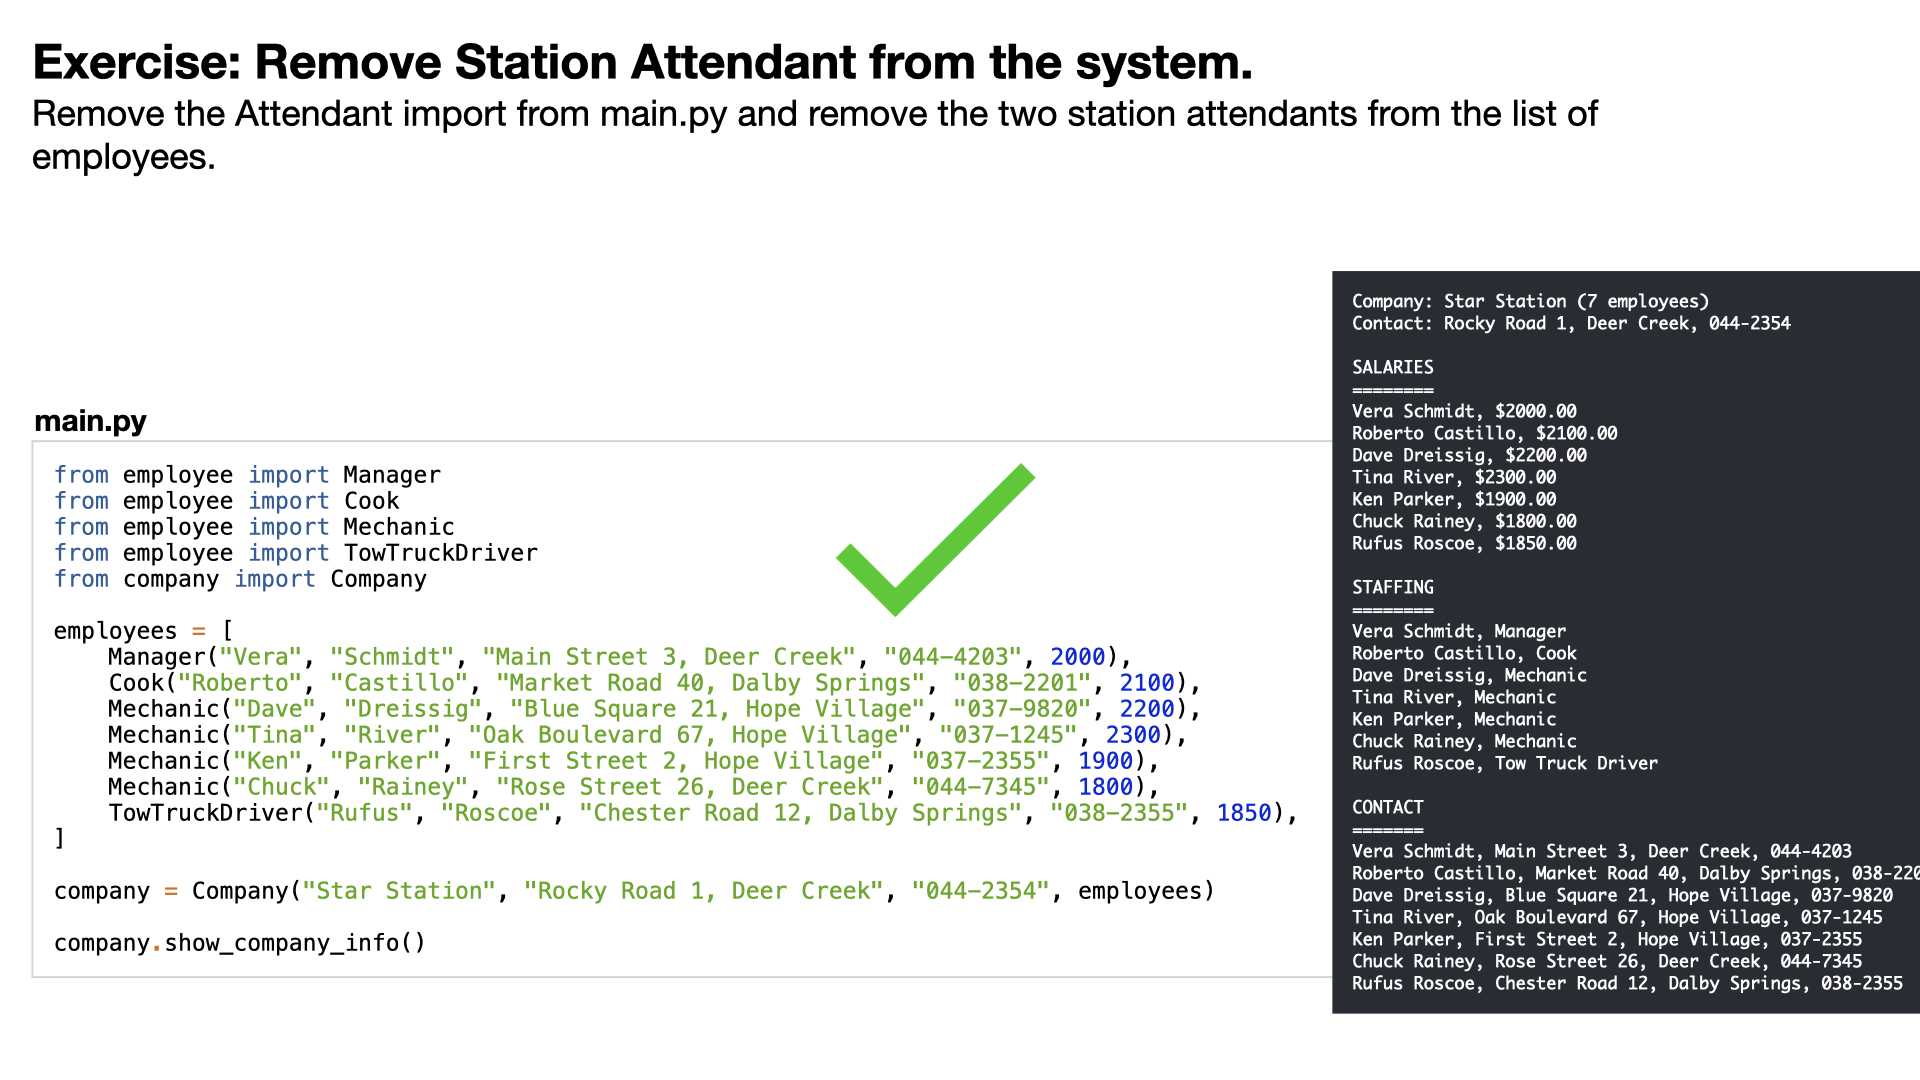This screenshot has width=1920, height=1080.
Task: Click the Mechanic("Ken", "Parker") code line
Action: tap(633, 761)
